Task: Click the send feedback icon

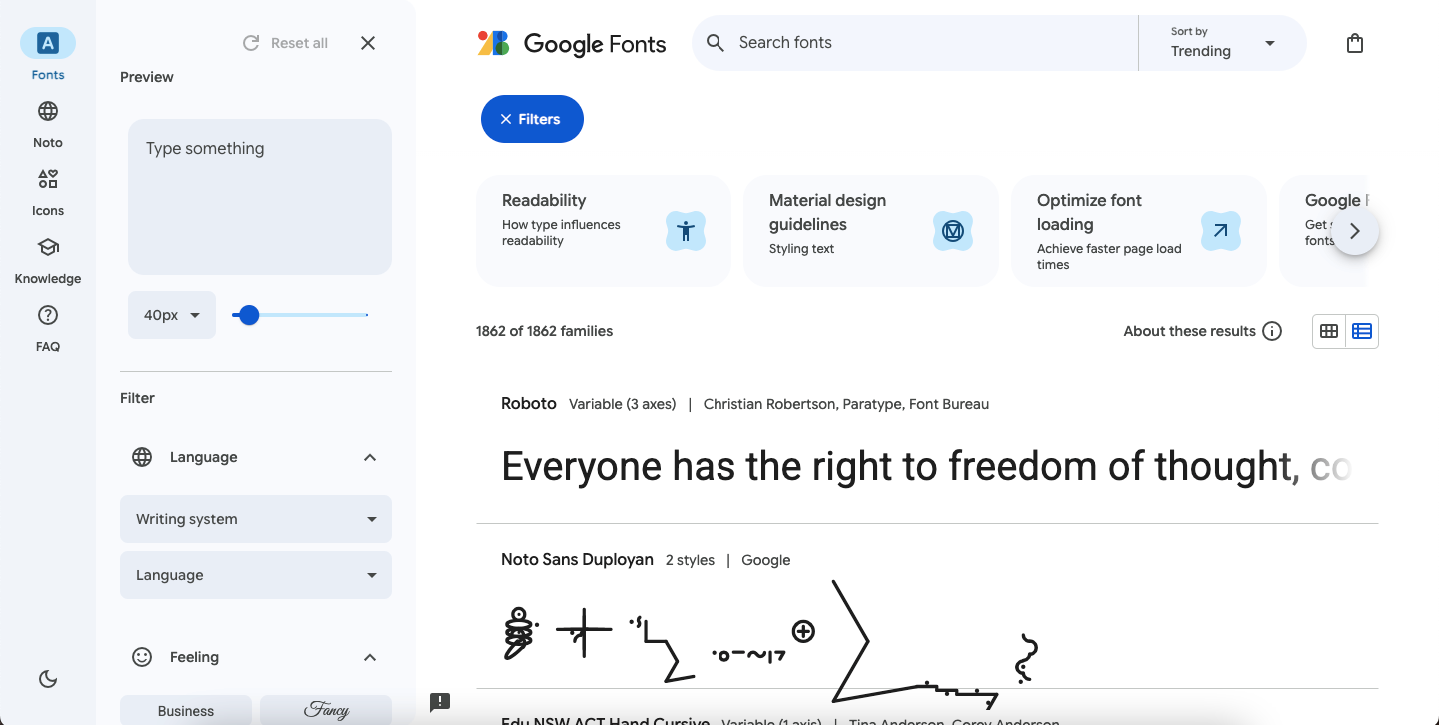Action: click(440, 702)
